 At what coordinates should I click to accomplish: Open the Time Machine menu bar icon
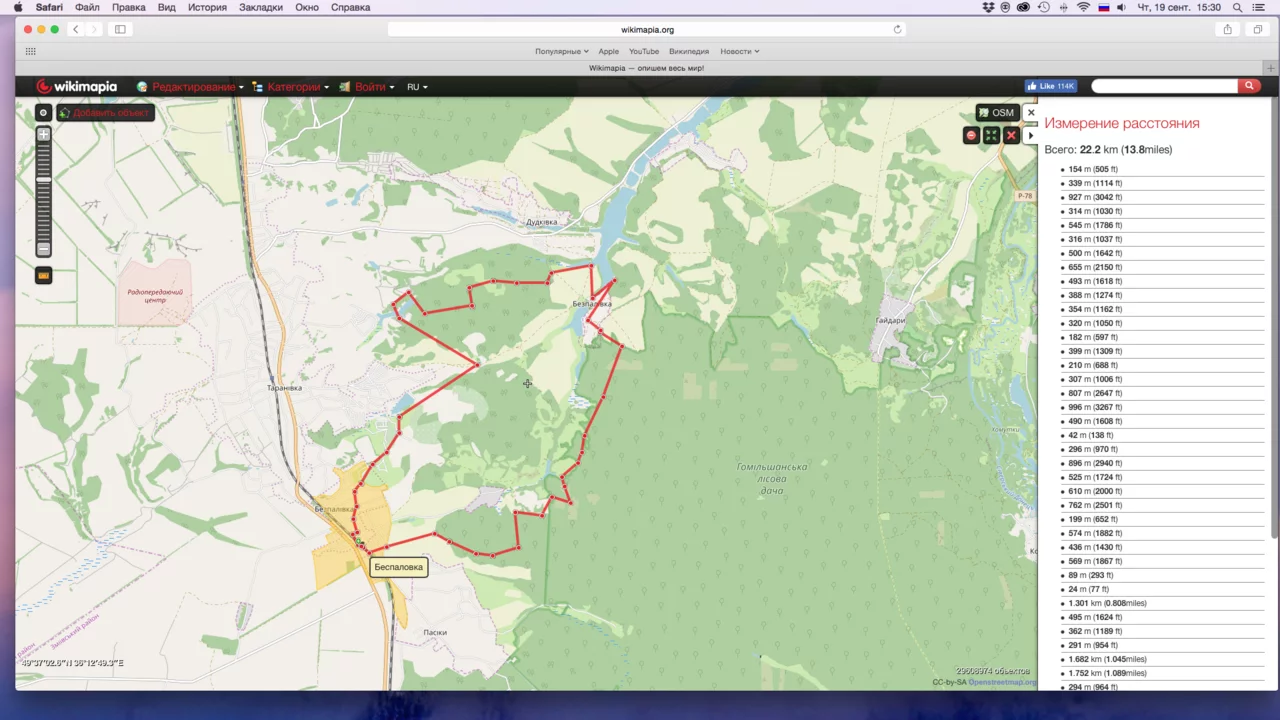click(1043, 7)
